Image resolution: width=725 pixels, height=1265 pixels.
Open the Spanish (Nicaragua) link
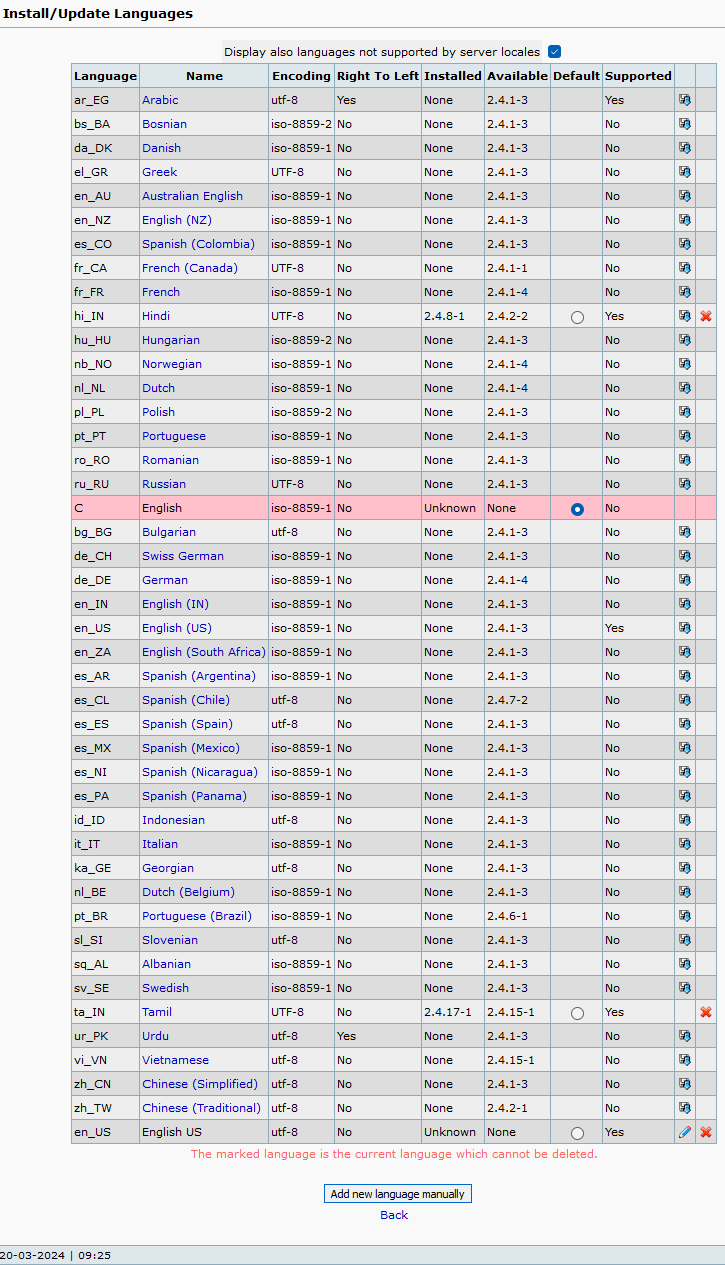click(200, 772)
